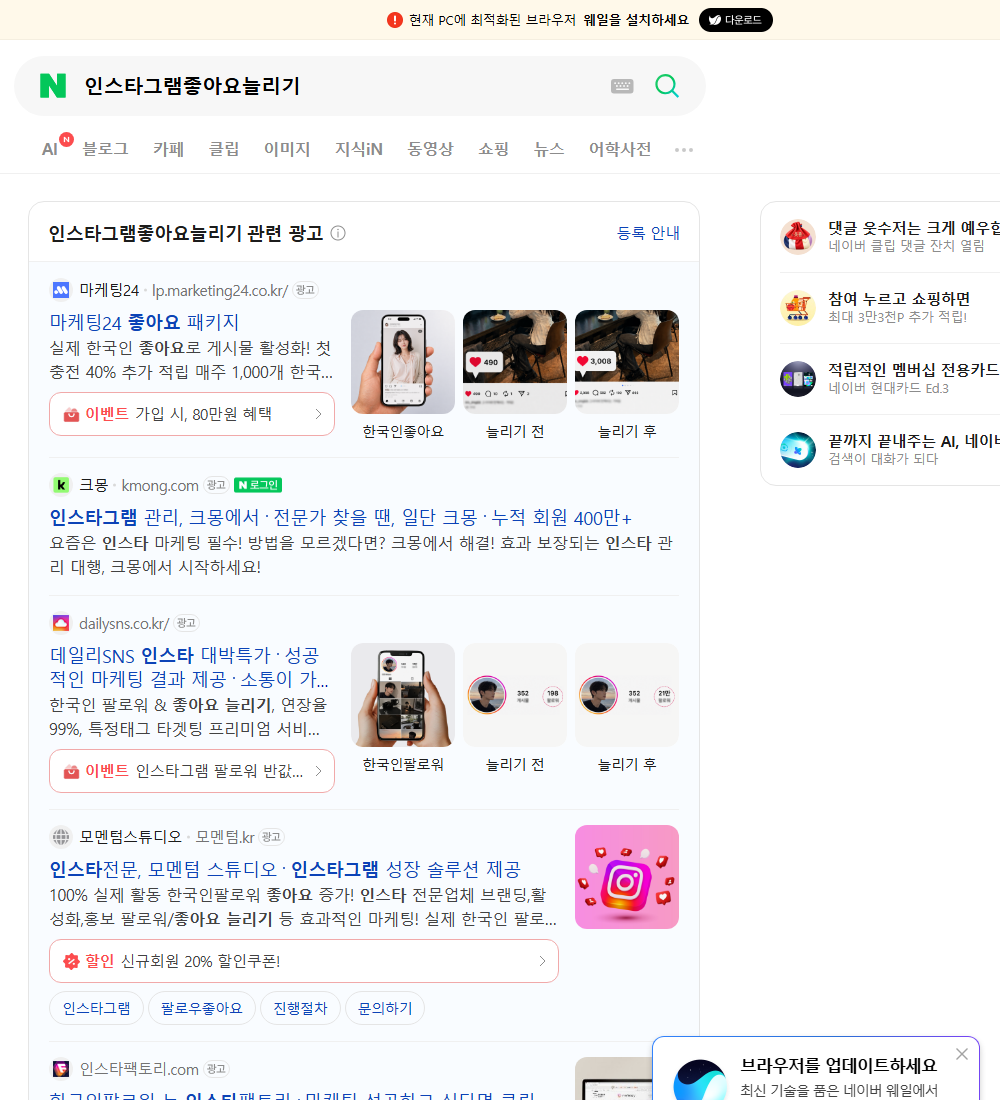
Task: Open the 등록 안내 link
Action: click(x=648, y=233)
